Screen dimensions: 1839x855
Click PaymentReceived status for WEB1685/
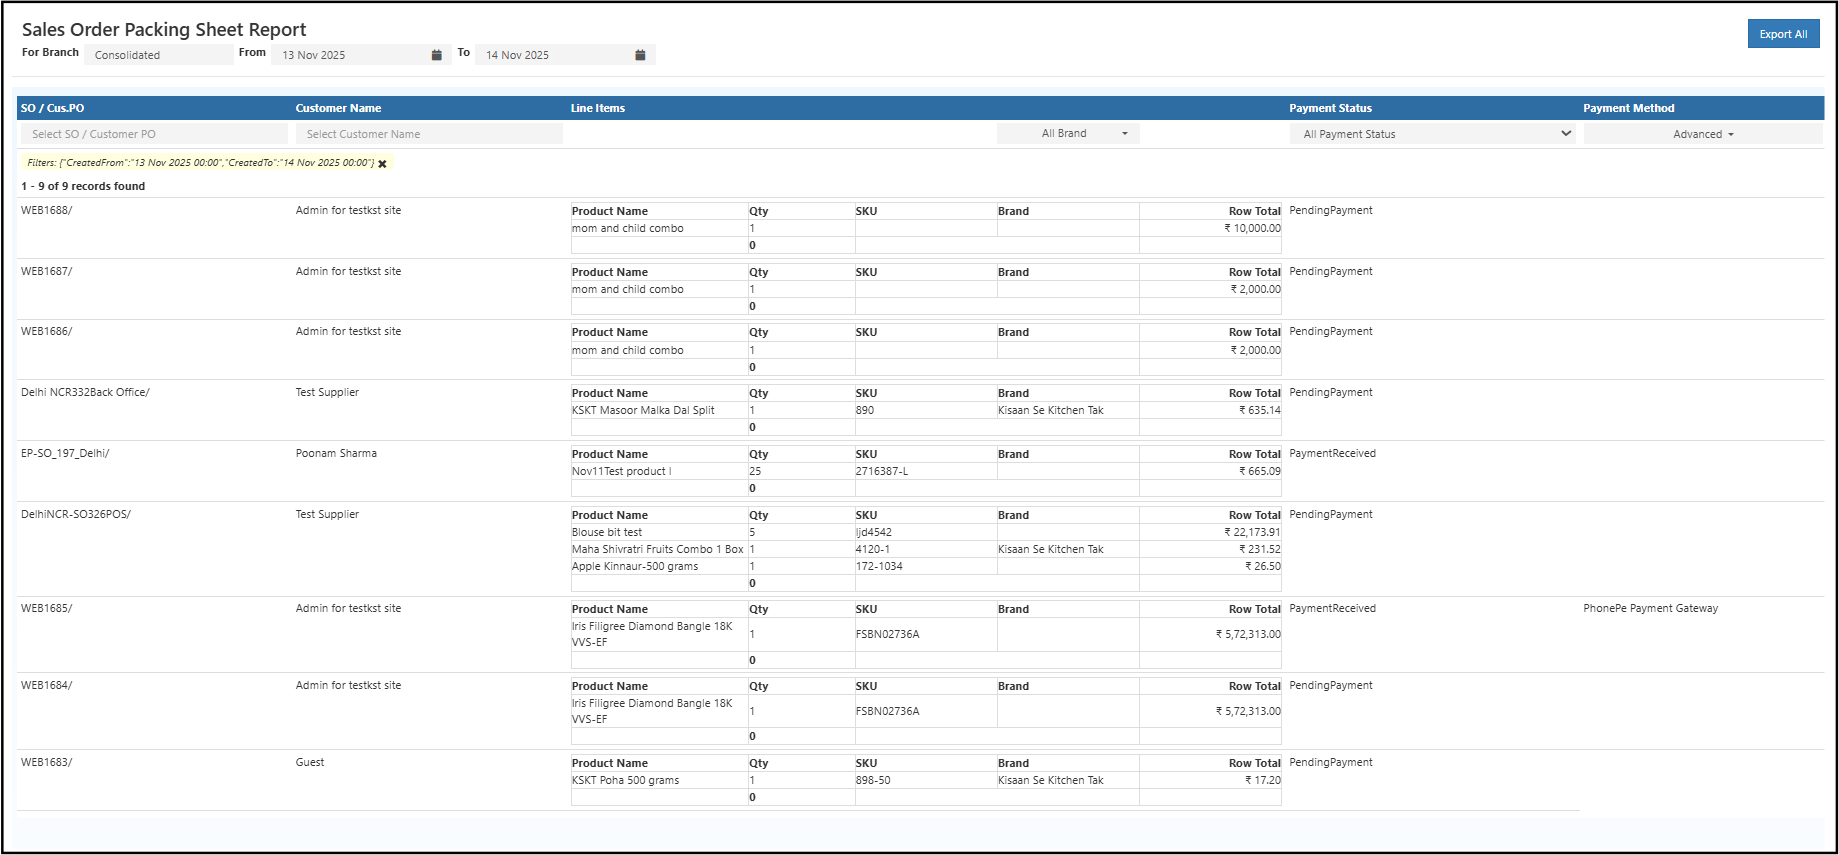click(x=1332, y=608)
